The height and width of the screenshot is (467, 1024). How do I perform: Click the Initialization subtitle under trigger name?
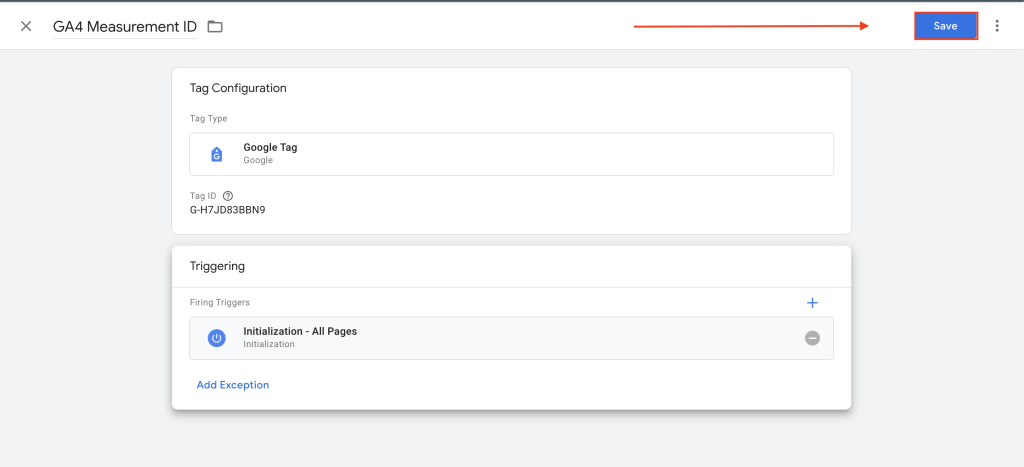(269, 344)
